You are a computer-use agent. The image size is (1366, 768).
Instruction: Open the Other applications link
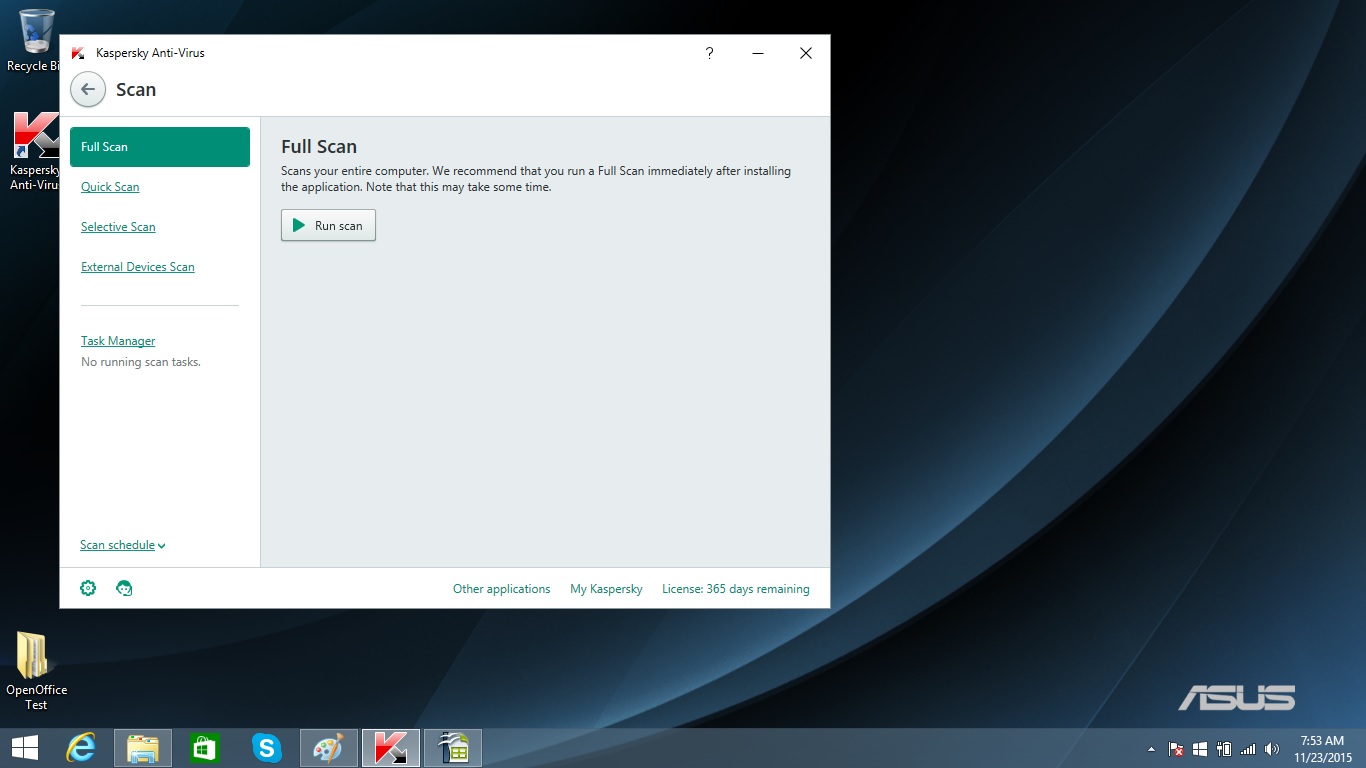[x=501, y=589]
